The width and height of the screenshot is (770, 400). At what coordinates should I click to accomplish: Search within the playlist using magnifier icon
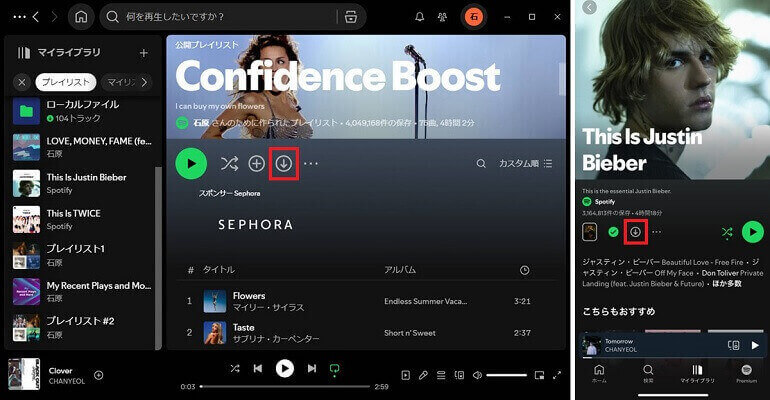coord(481,163)
